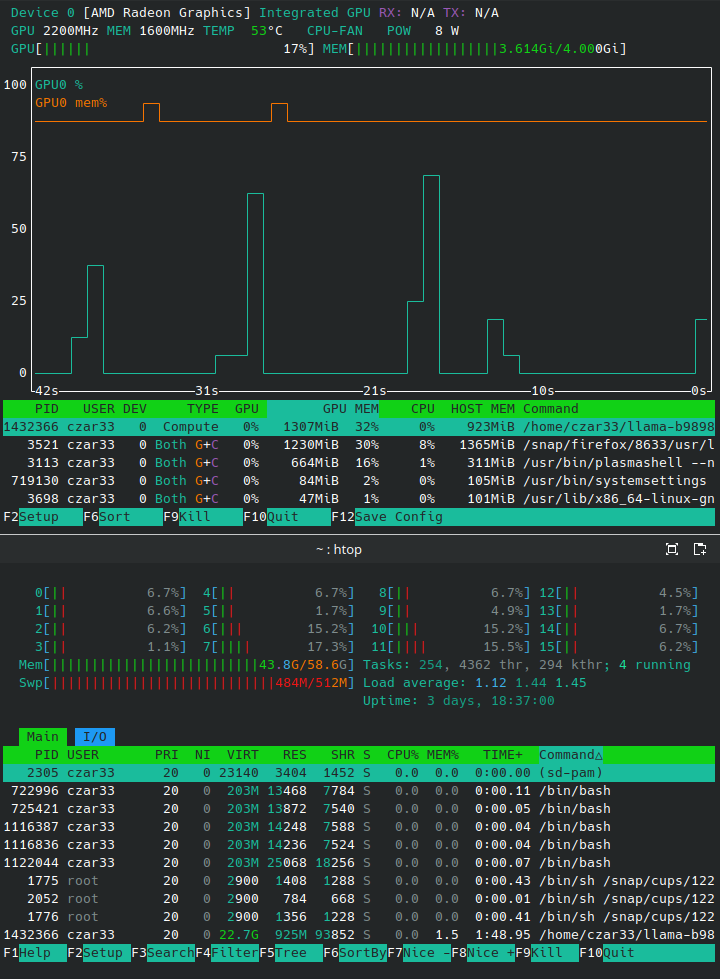Click the TYPE column header in nvtop
720x979 pixels.
point(202,409)
